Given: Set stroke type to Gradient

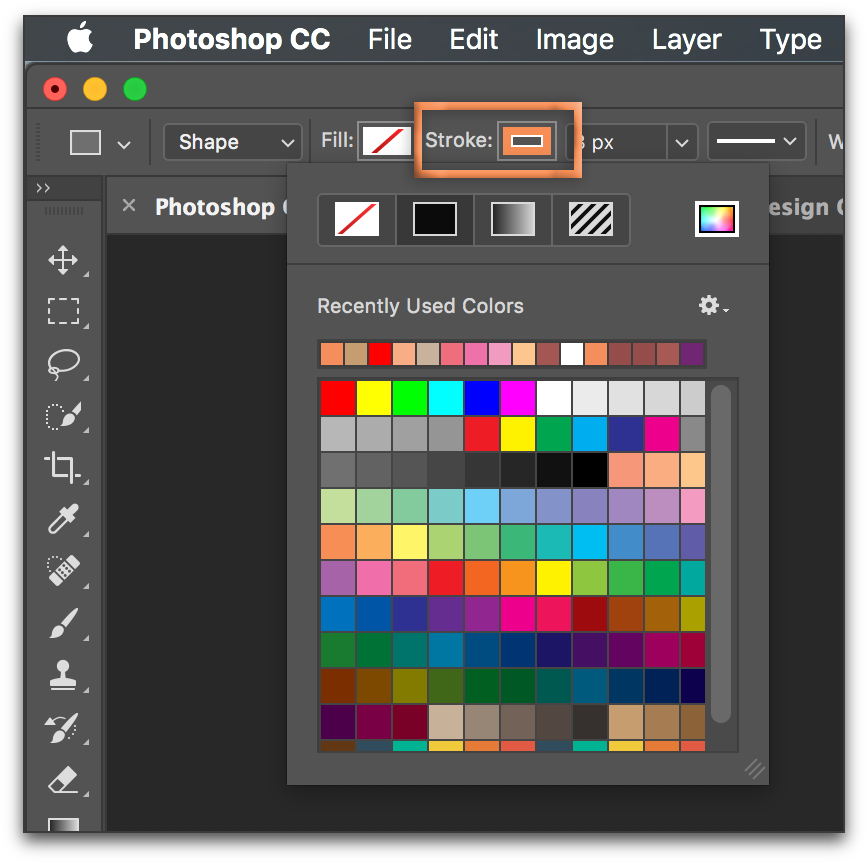Looking at the screenshot, I should point(513,219).
